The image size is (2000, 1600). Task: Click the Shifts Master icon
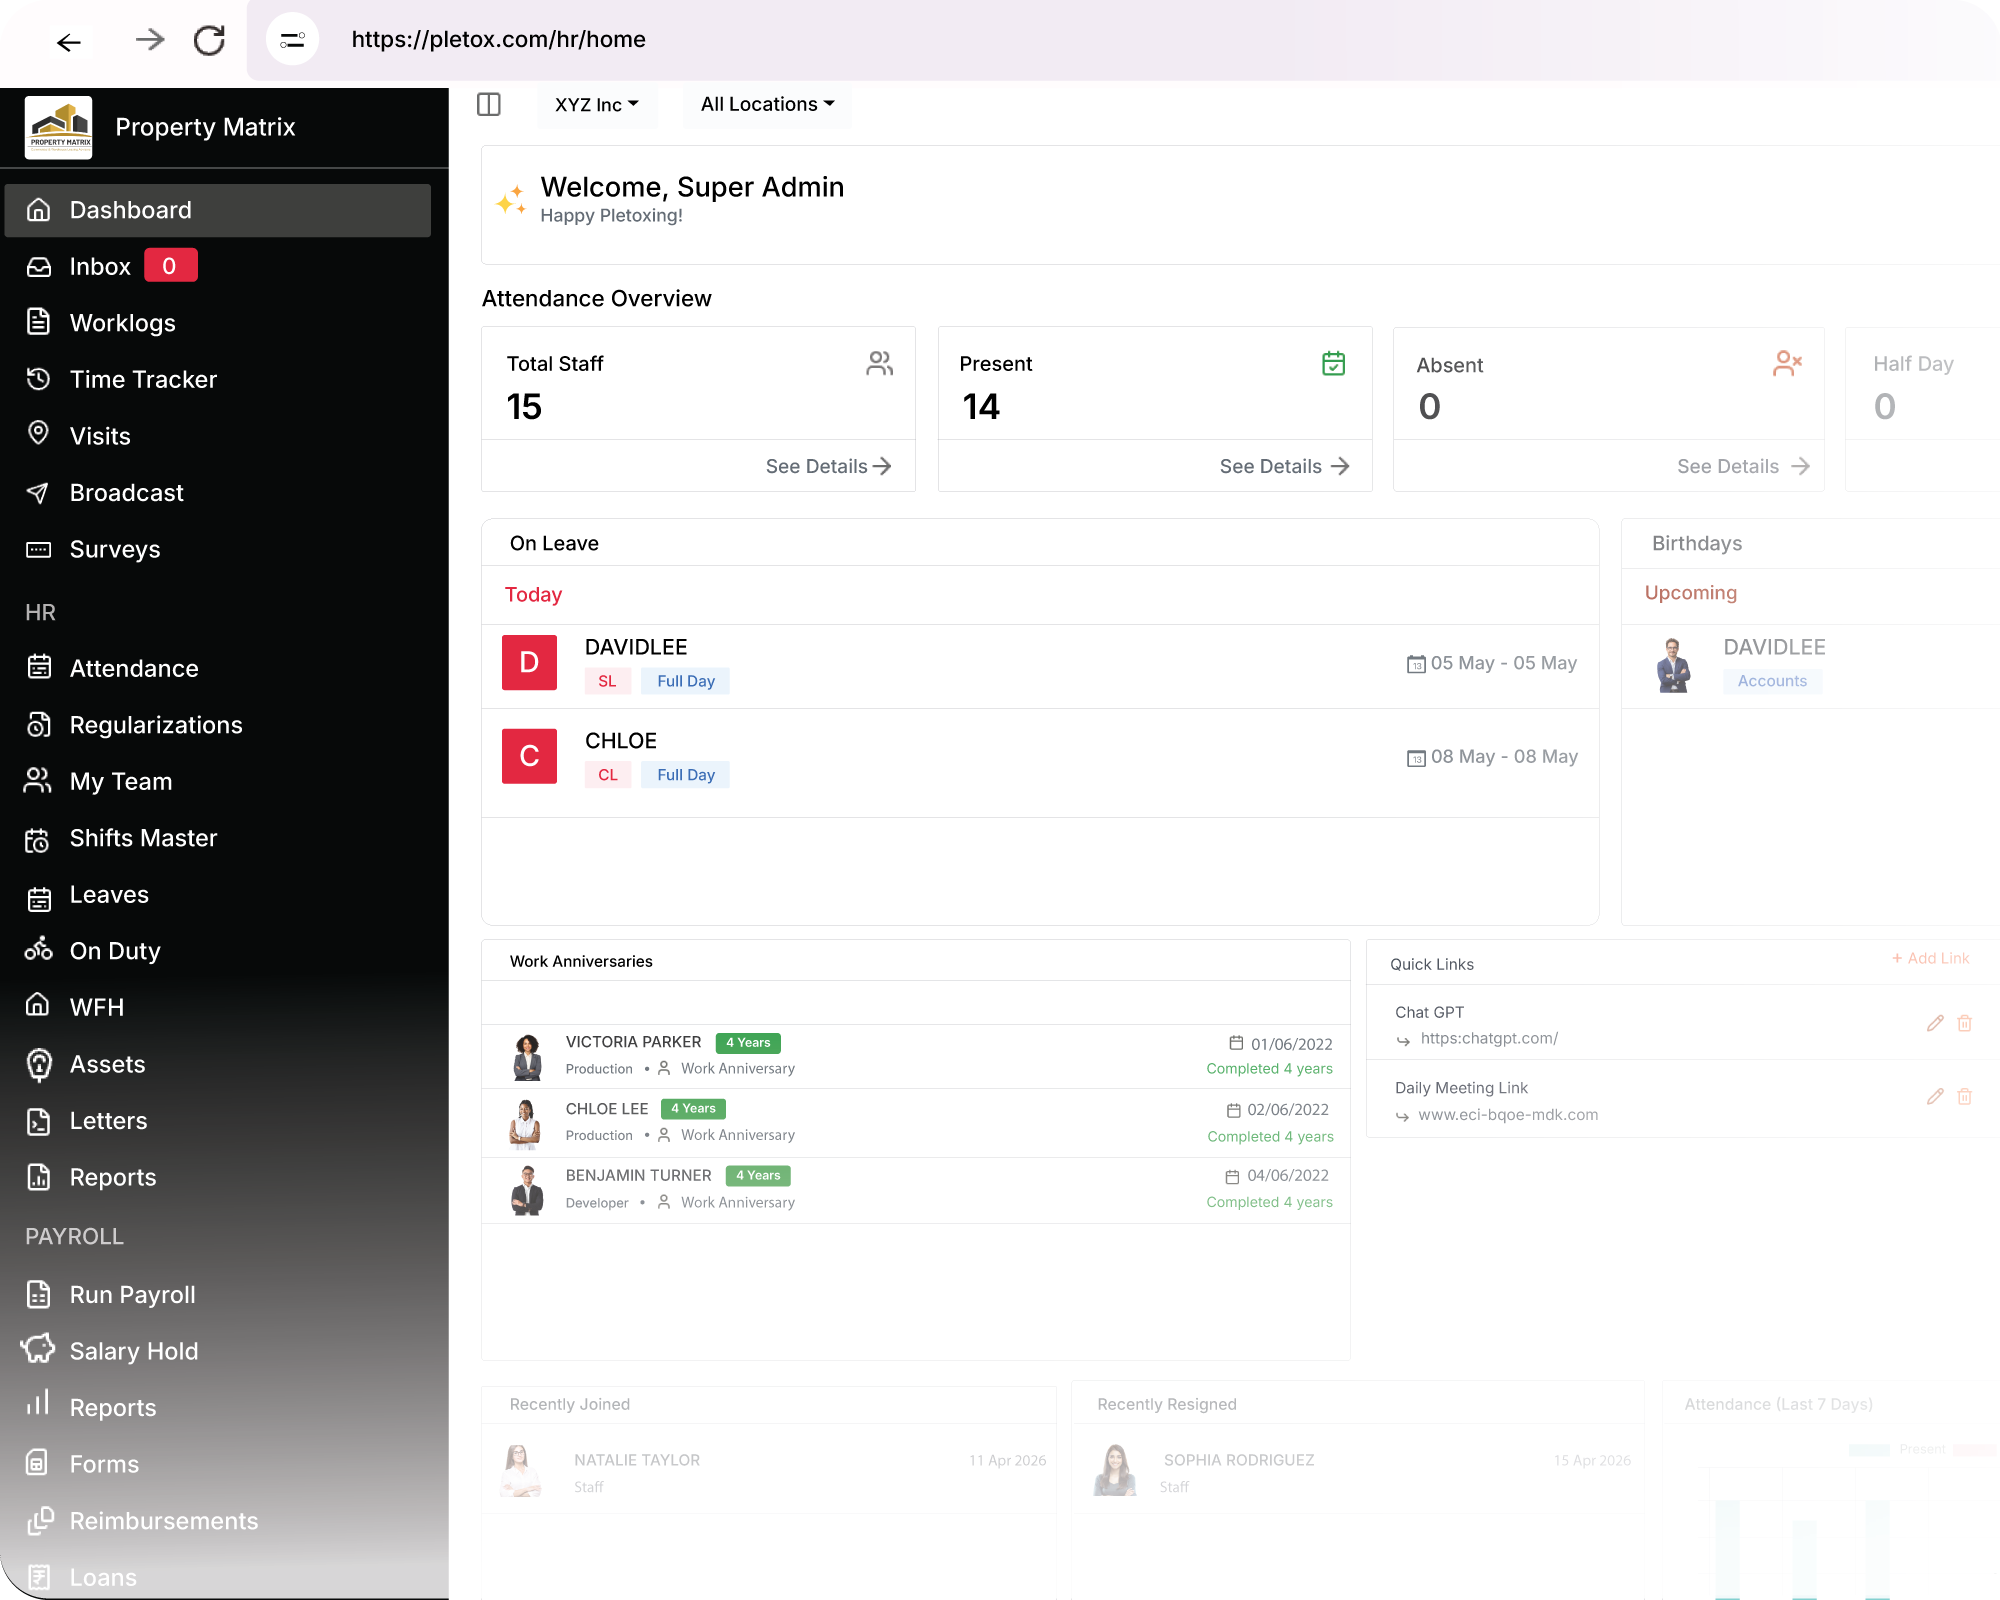point(38,839)
